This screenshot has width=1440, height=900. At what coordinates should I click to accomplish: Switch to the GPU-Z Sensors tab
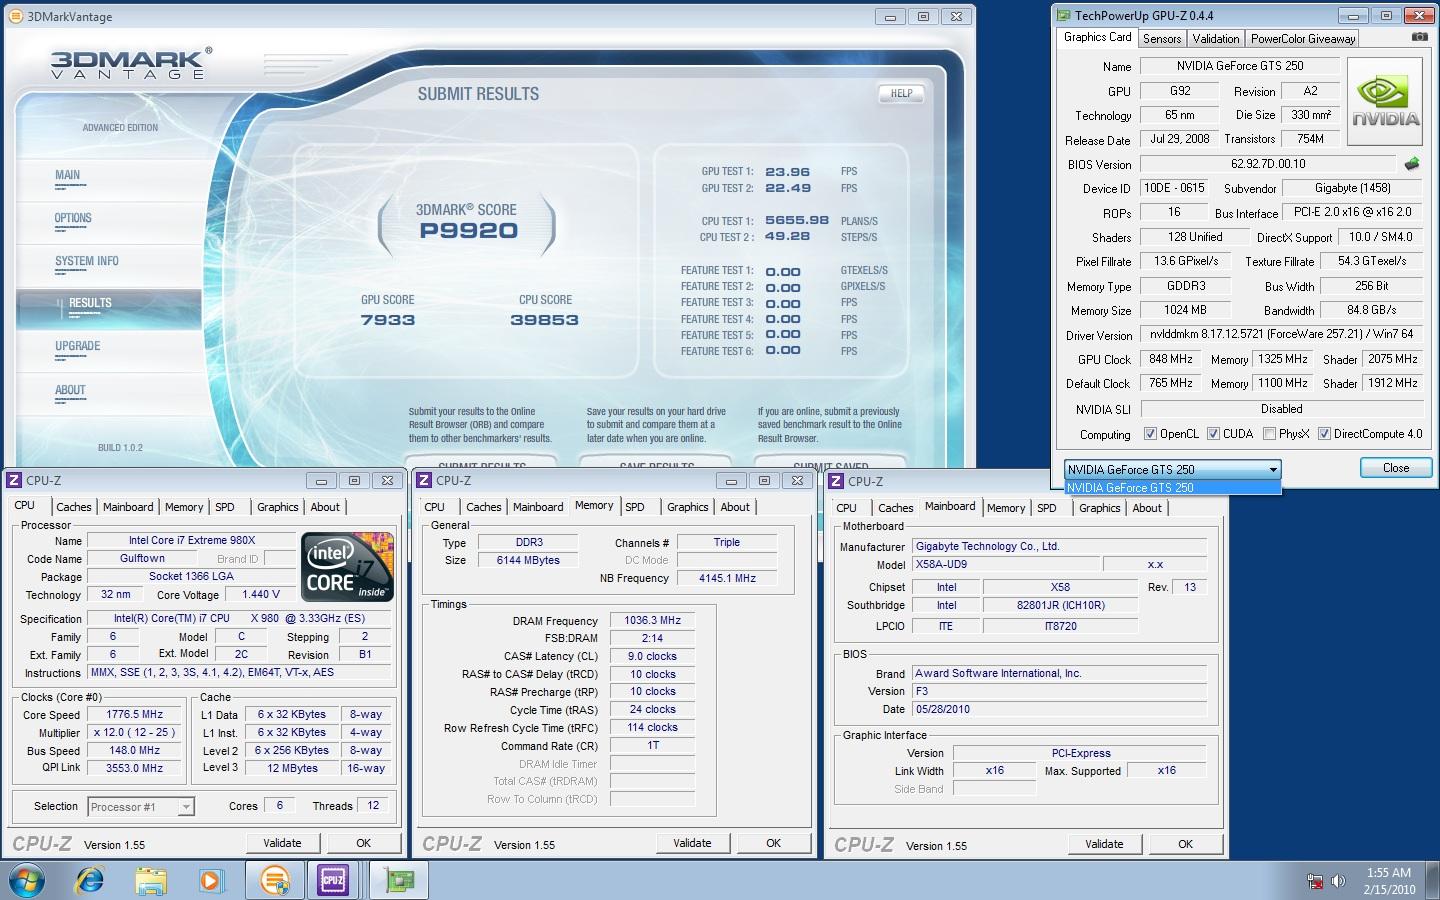(1162, 39)
